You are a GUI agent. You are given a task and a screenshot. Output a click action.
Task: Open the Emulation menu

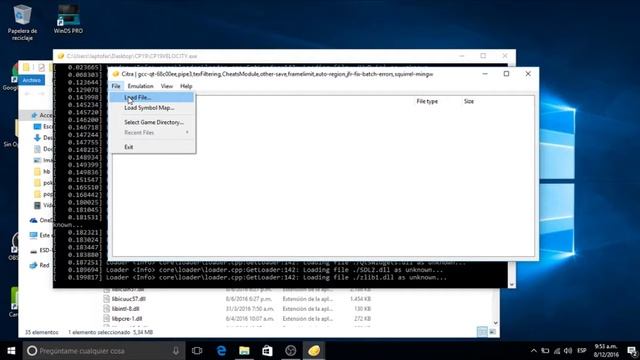click(x=140, y=86)
